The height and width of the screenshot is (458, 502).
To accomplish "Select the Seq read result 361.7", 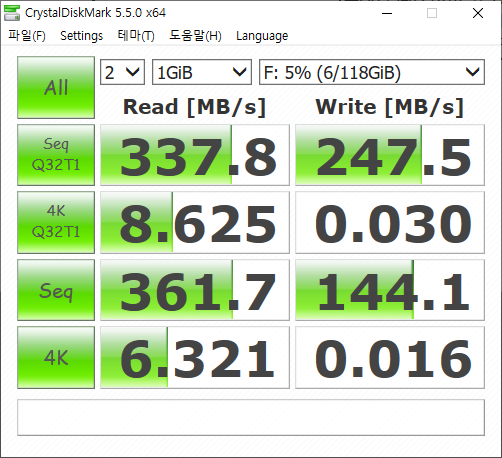I will point(195,290).
